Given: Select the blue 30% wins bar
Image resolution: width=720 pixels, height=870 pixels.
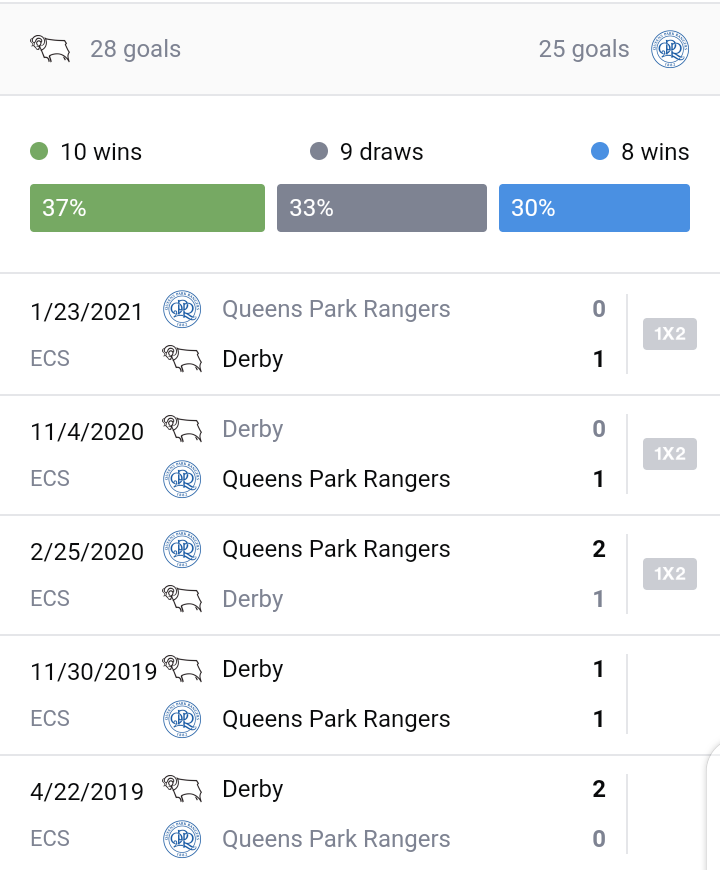Looking at the screenshot, I should click(x=595, y=208).
